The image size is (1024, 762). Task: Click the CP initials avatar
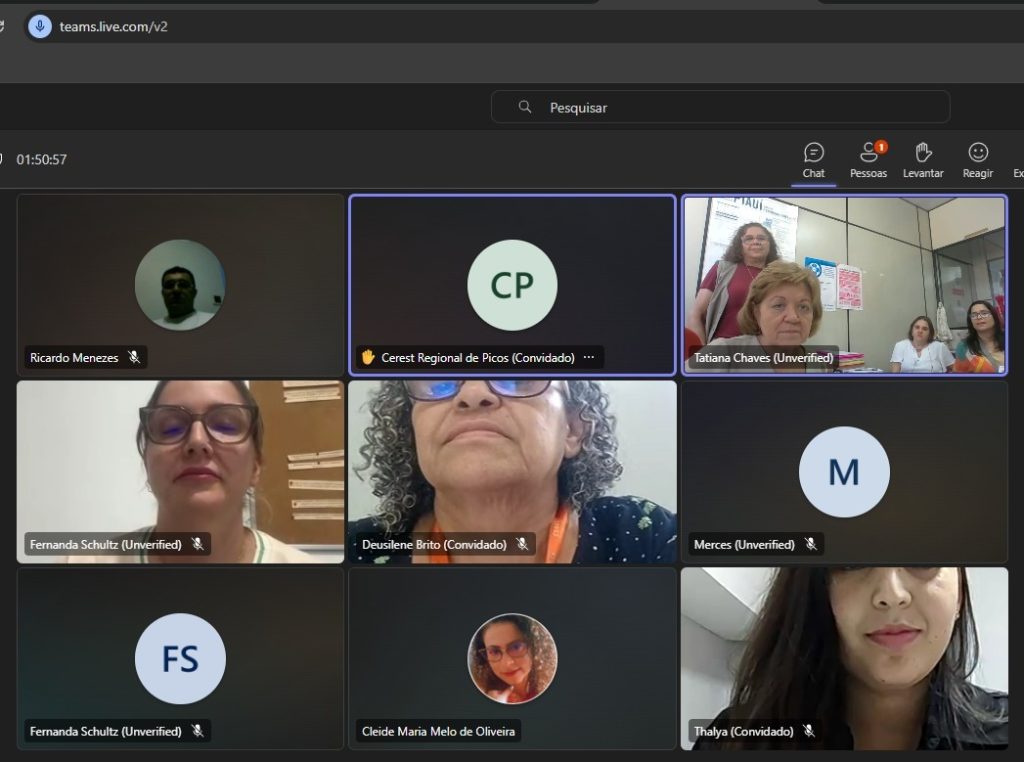(x=512, y=285)
